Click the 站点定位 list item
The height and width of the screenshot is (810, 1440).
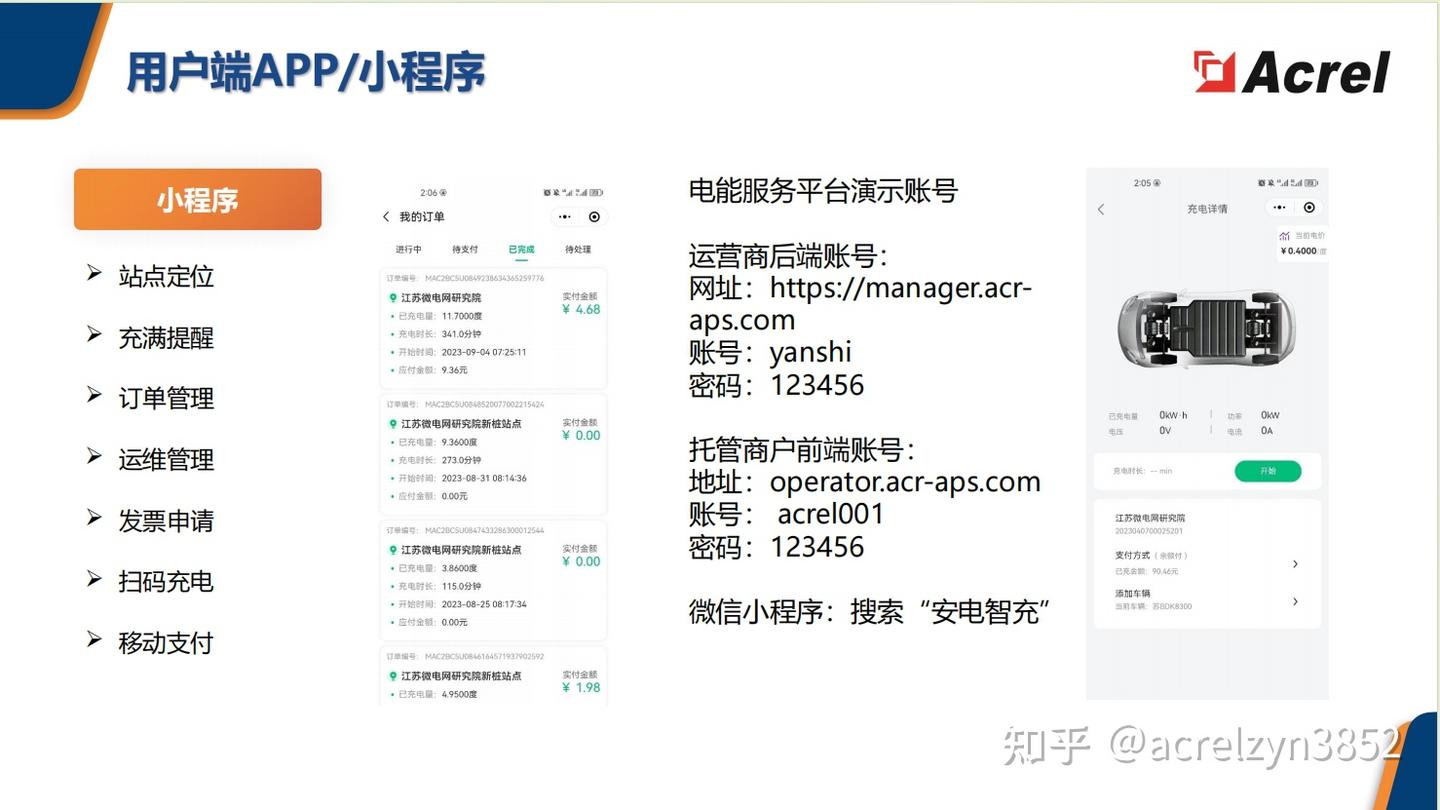click(166, 276)
